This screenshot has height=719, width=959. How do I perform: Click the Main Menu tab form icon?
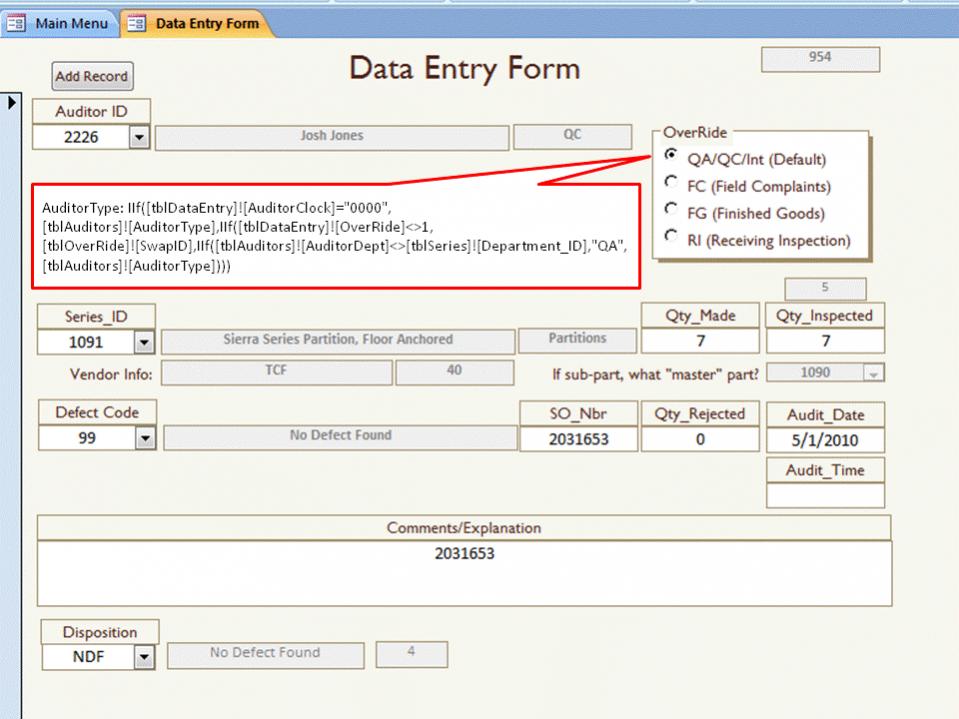coord(17,23)
